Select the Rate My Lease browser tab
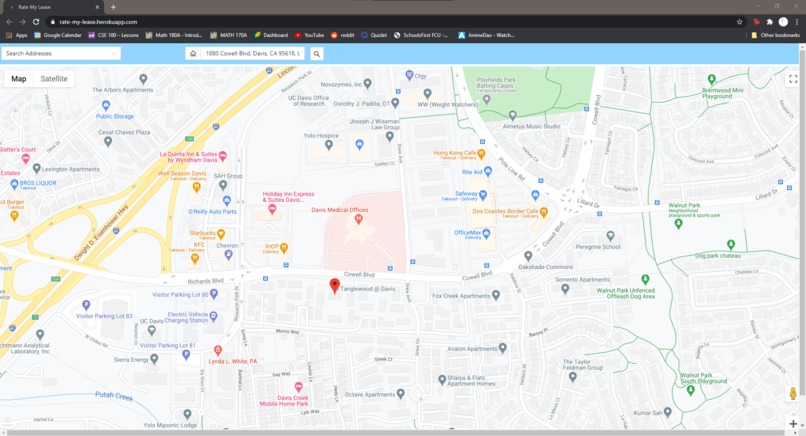The height and width of the screenshot is (436, 806). pos(54,7)
